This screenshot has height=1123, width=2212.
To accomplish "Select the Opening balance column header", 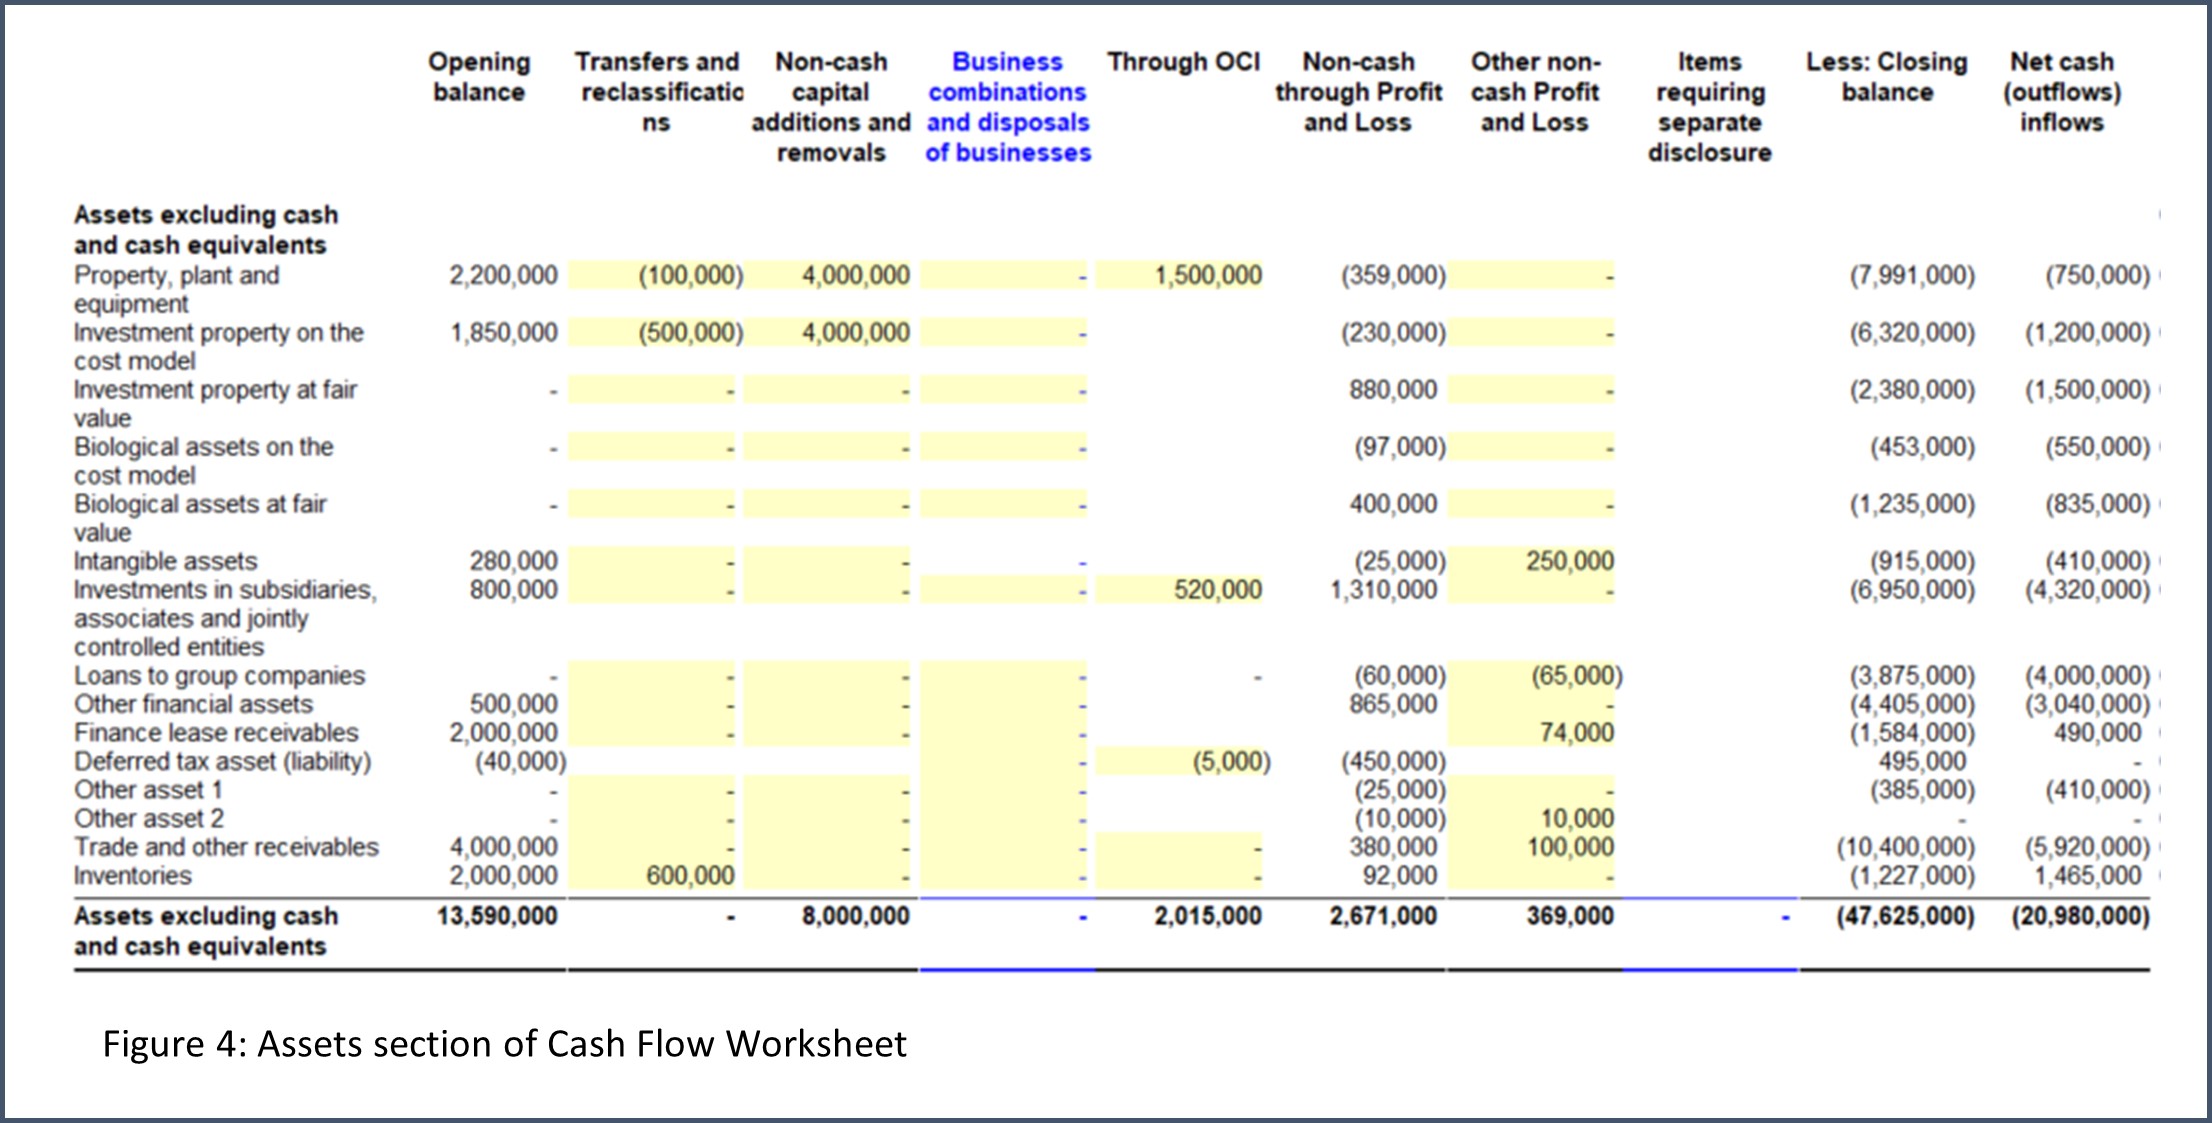I will tap(479, 77).
